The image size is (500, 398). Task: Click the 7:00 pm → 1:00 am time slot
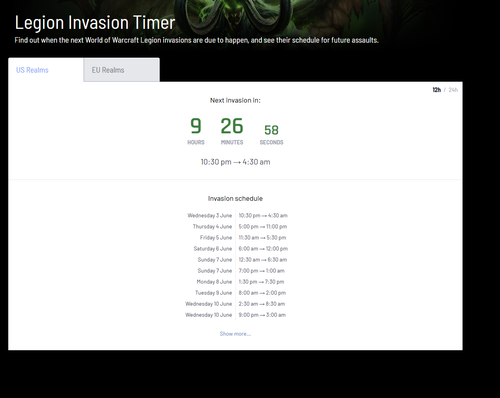pyautogui.click(x=262, y=271)
